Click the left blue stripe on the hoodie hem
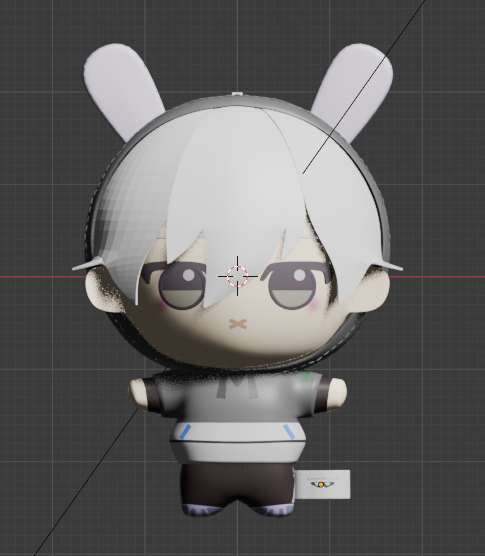Screen dimensions: 485x556 click(185, 432)
